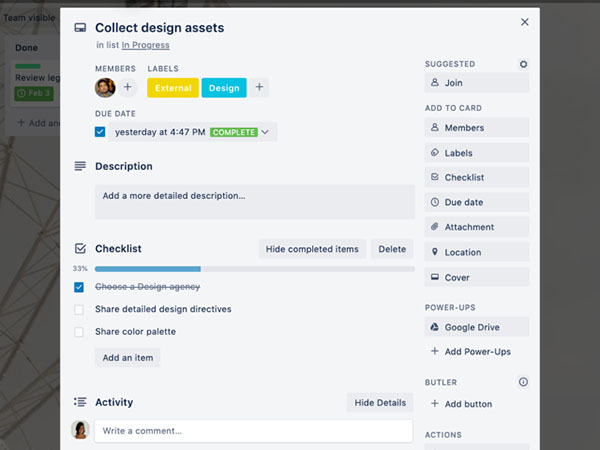Open the Suggested settings gear icon
The image size is (600, 450).
tap(523, 64)
